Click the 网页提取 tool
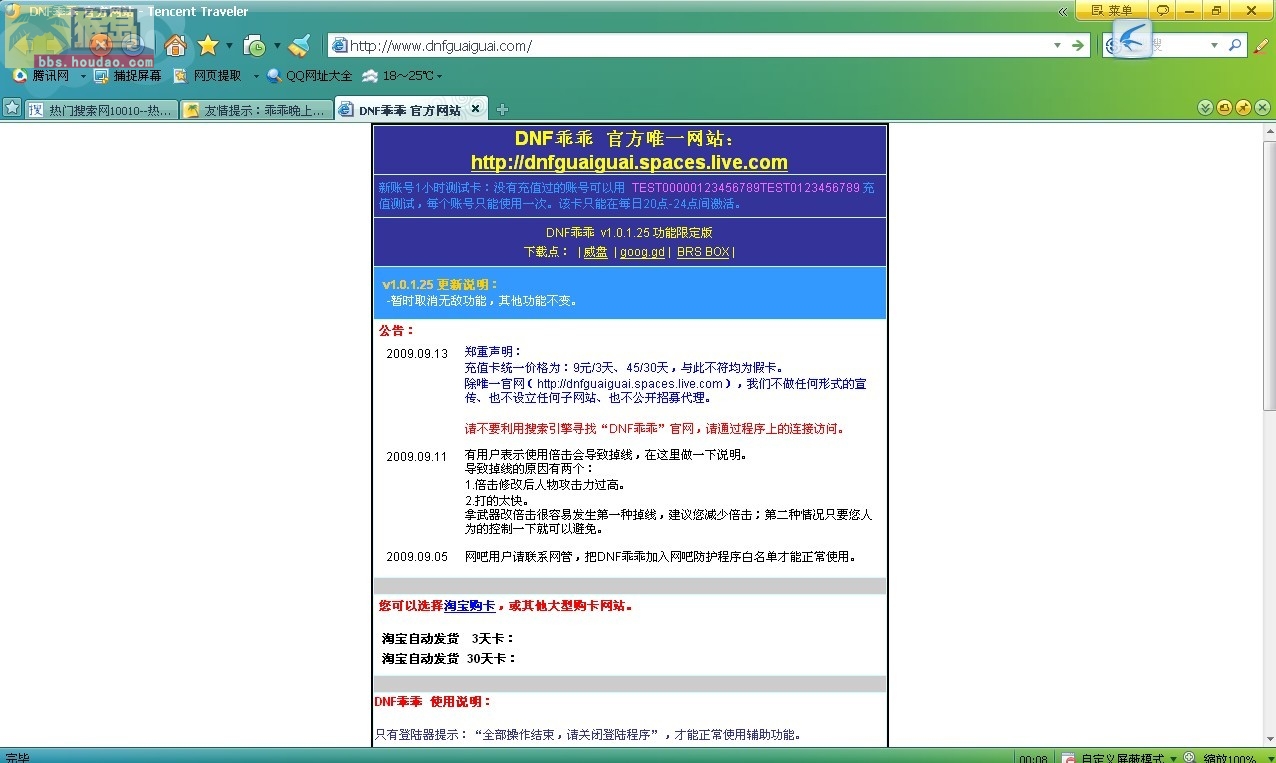 click(208, 75)
